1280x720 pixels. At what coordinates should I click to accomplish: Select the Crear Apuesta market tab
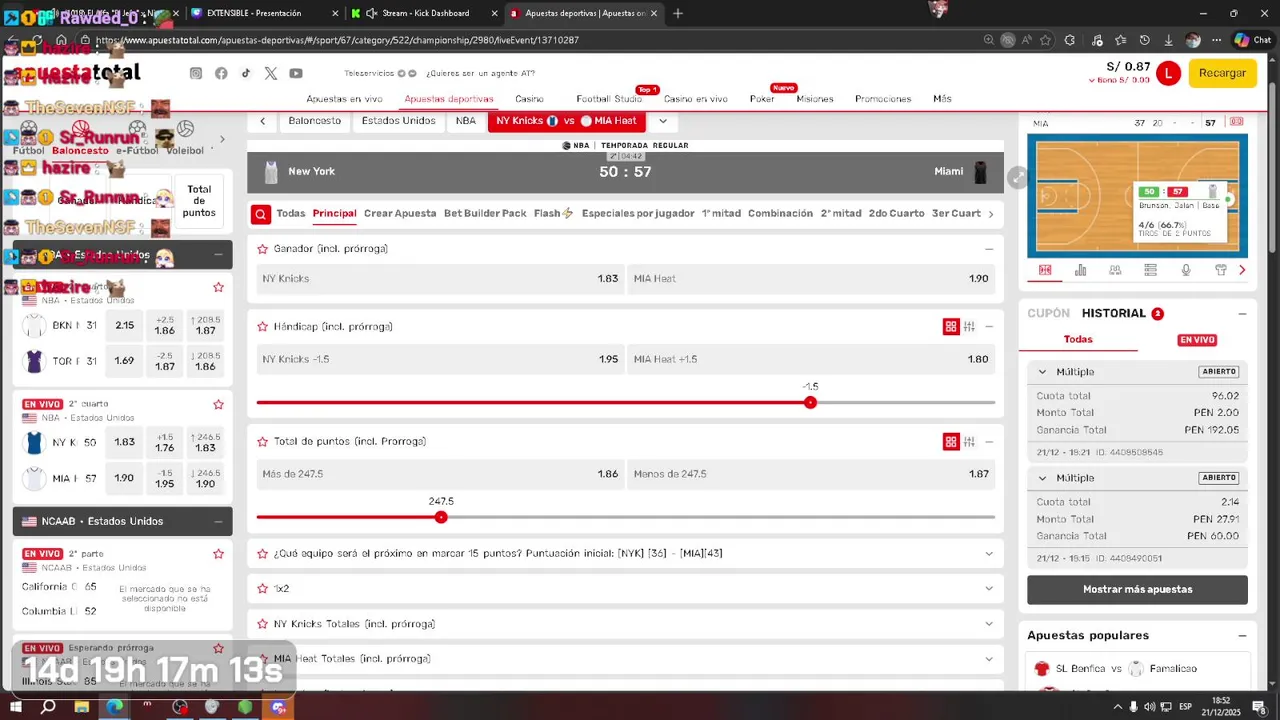coord(400,213)
